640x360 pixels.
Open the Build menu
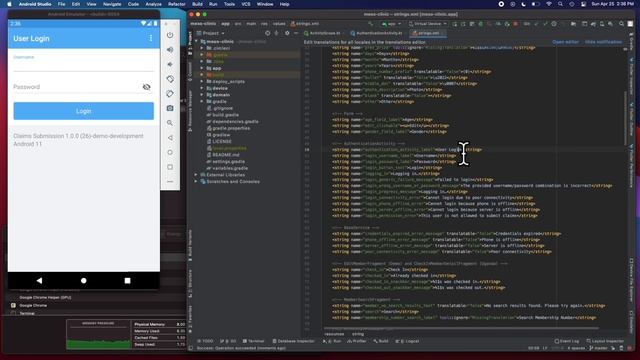pos(197,4)
